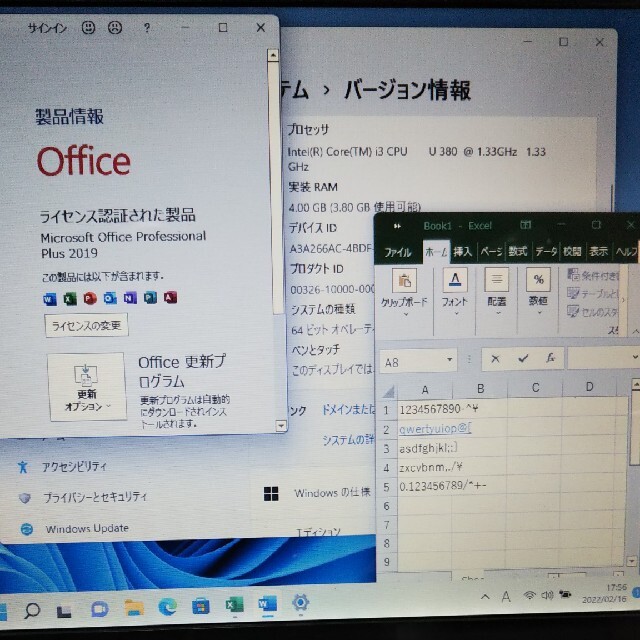Launch Microsoft Edge from the taskbar
The width and height of the screenshot is (640, 640).
click(167, 607)
